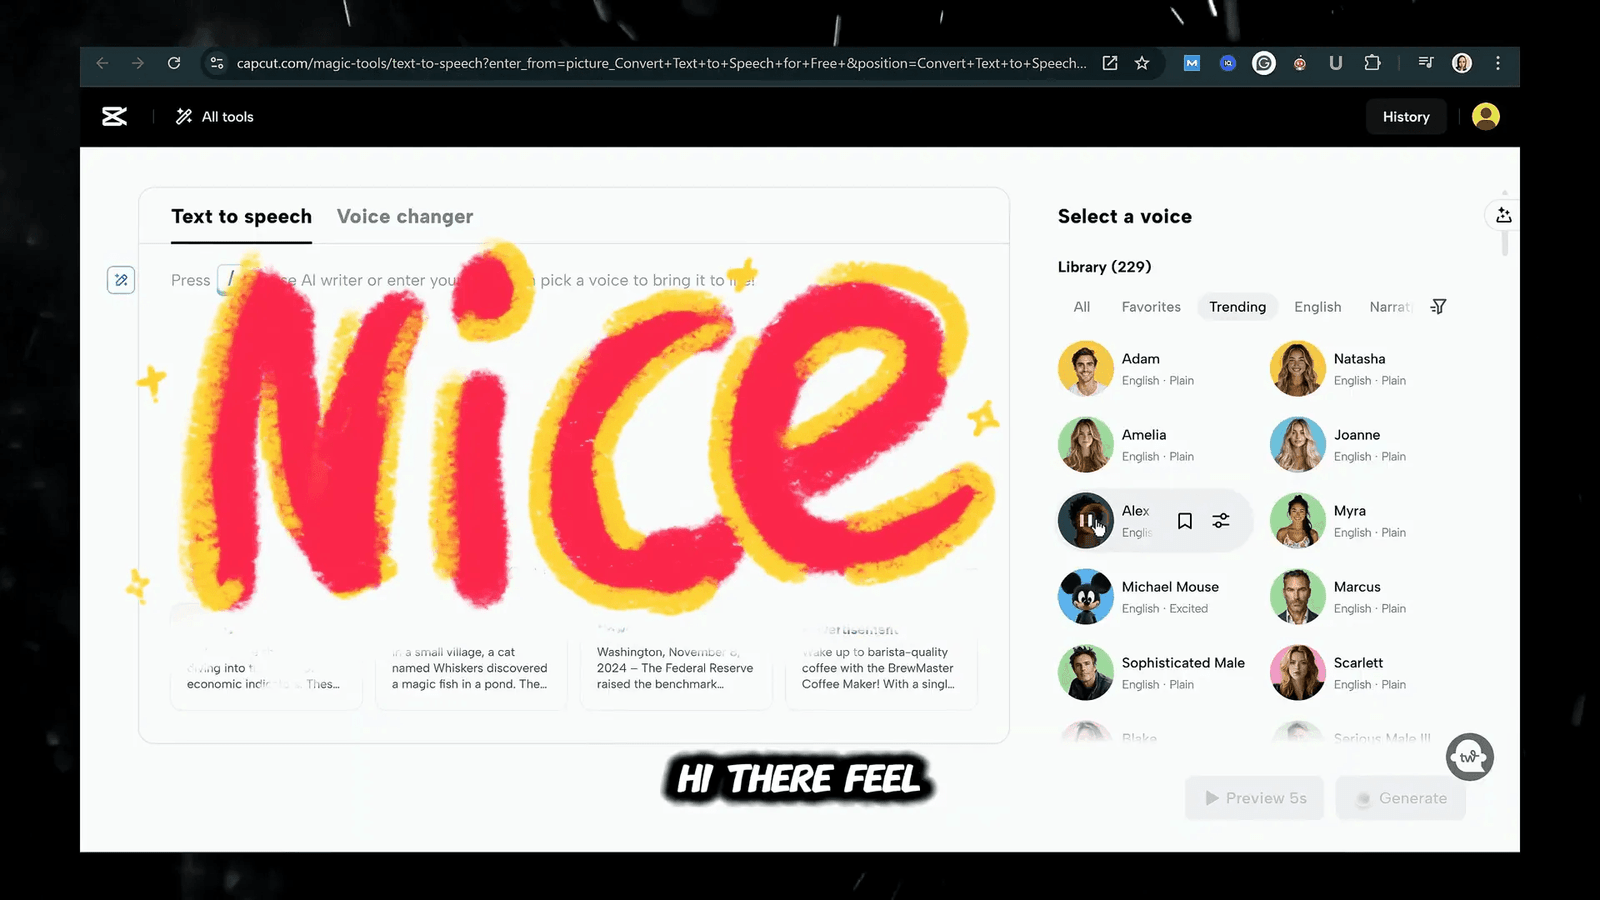The height and width of the screenshot is (900, 1600).
Task: Show All voices in library
Action: click(1082, 307)
